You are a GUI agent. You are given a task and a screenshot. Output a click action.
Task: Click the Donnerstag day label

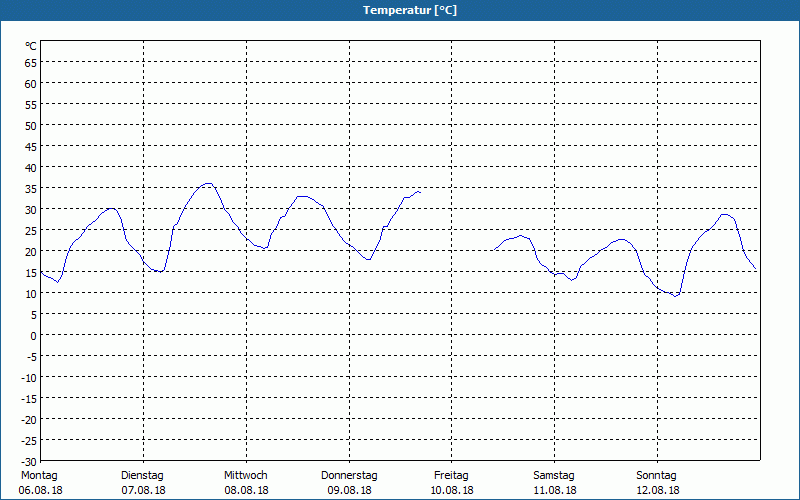click(349, 476)
